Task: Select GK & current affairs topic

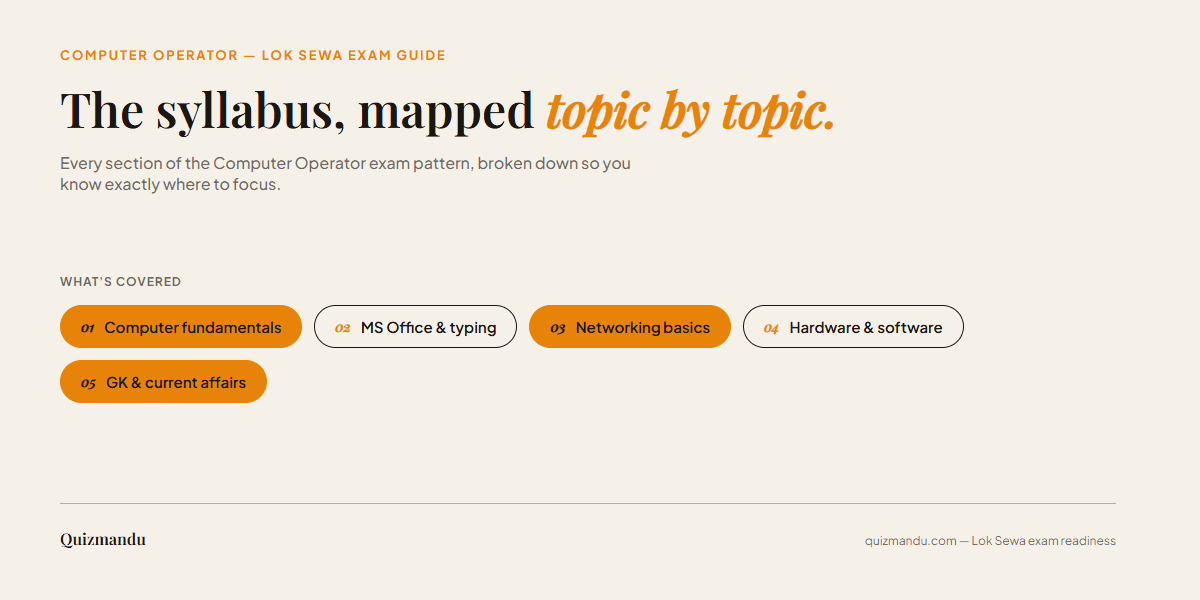Action: [163, 382]
